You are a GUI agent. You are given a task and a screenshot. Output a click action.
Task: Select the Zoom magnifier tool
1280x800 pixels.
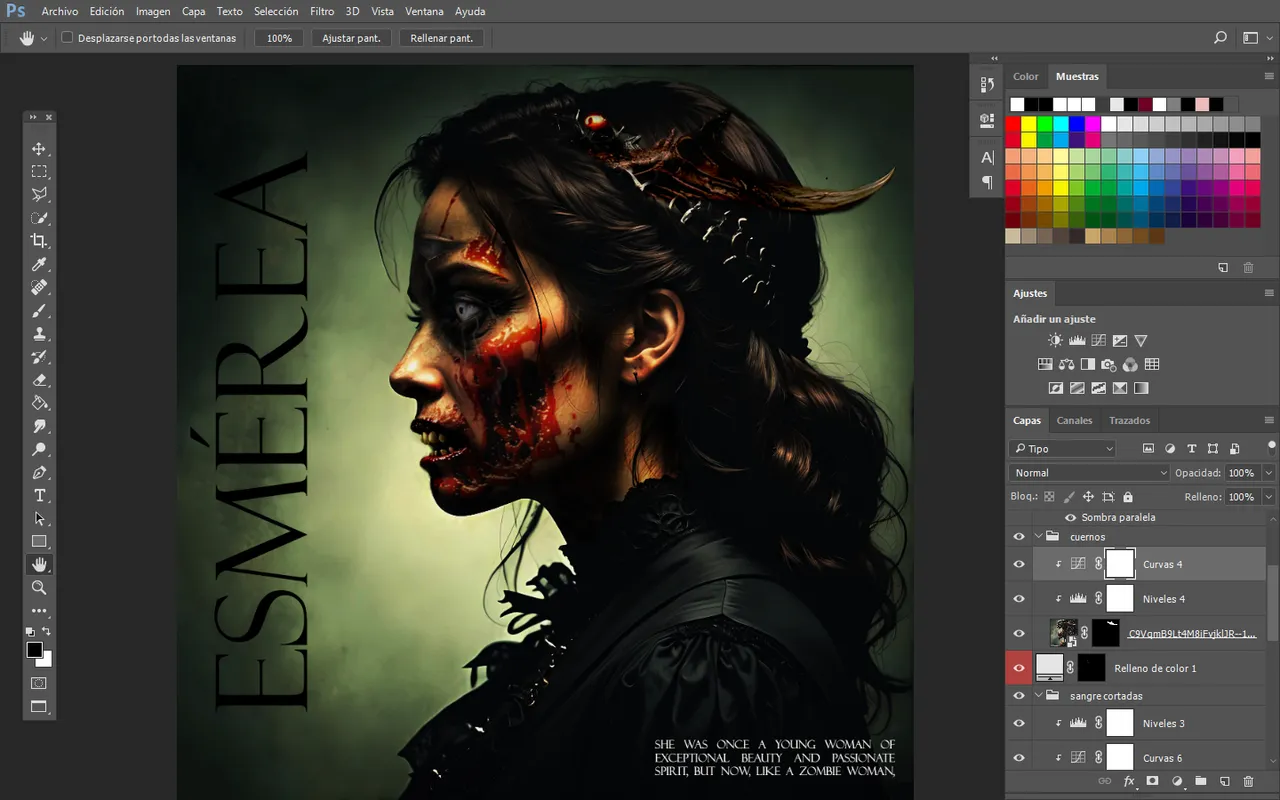point(40,588)
